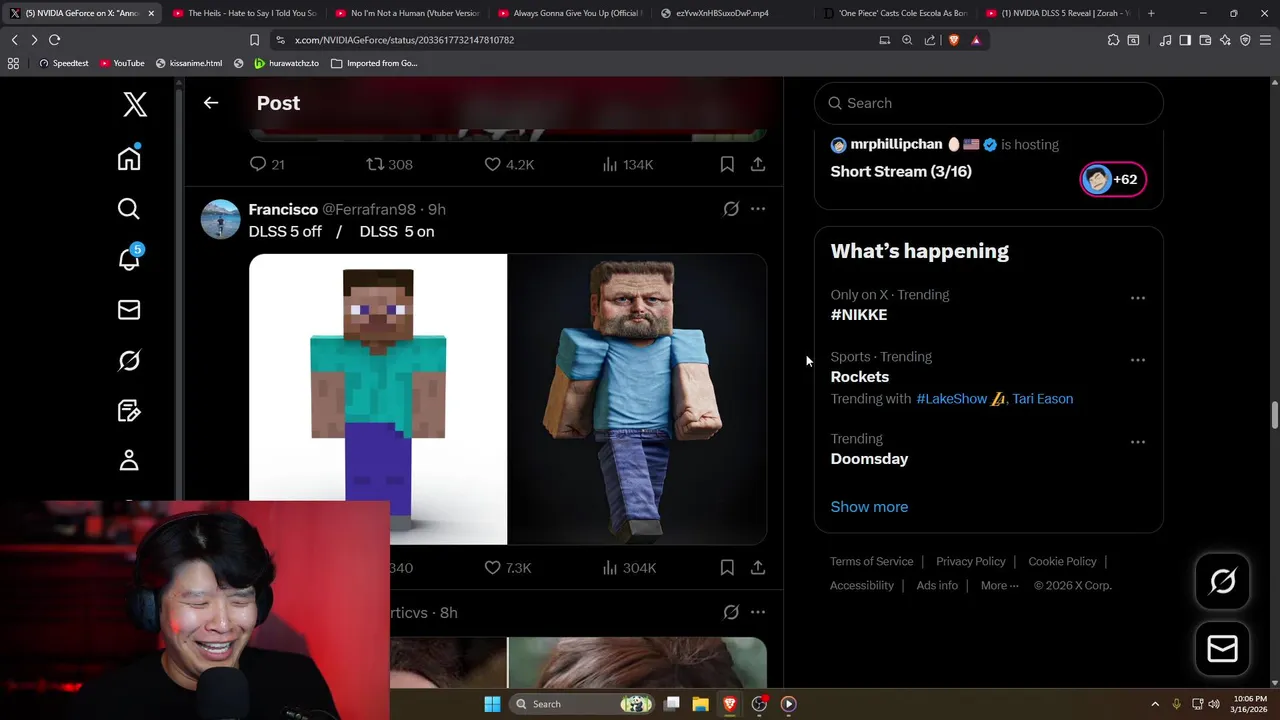Open floating Grok button

[x=1222, y=581]
